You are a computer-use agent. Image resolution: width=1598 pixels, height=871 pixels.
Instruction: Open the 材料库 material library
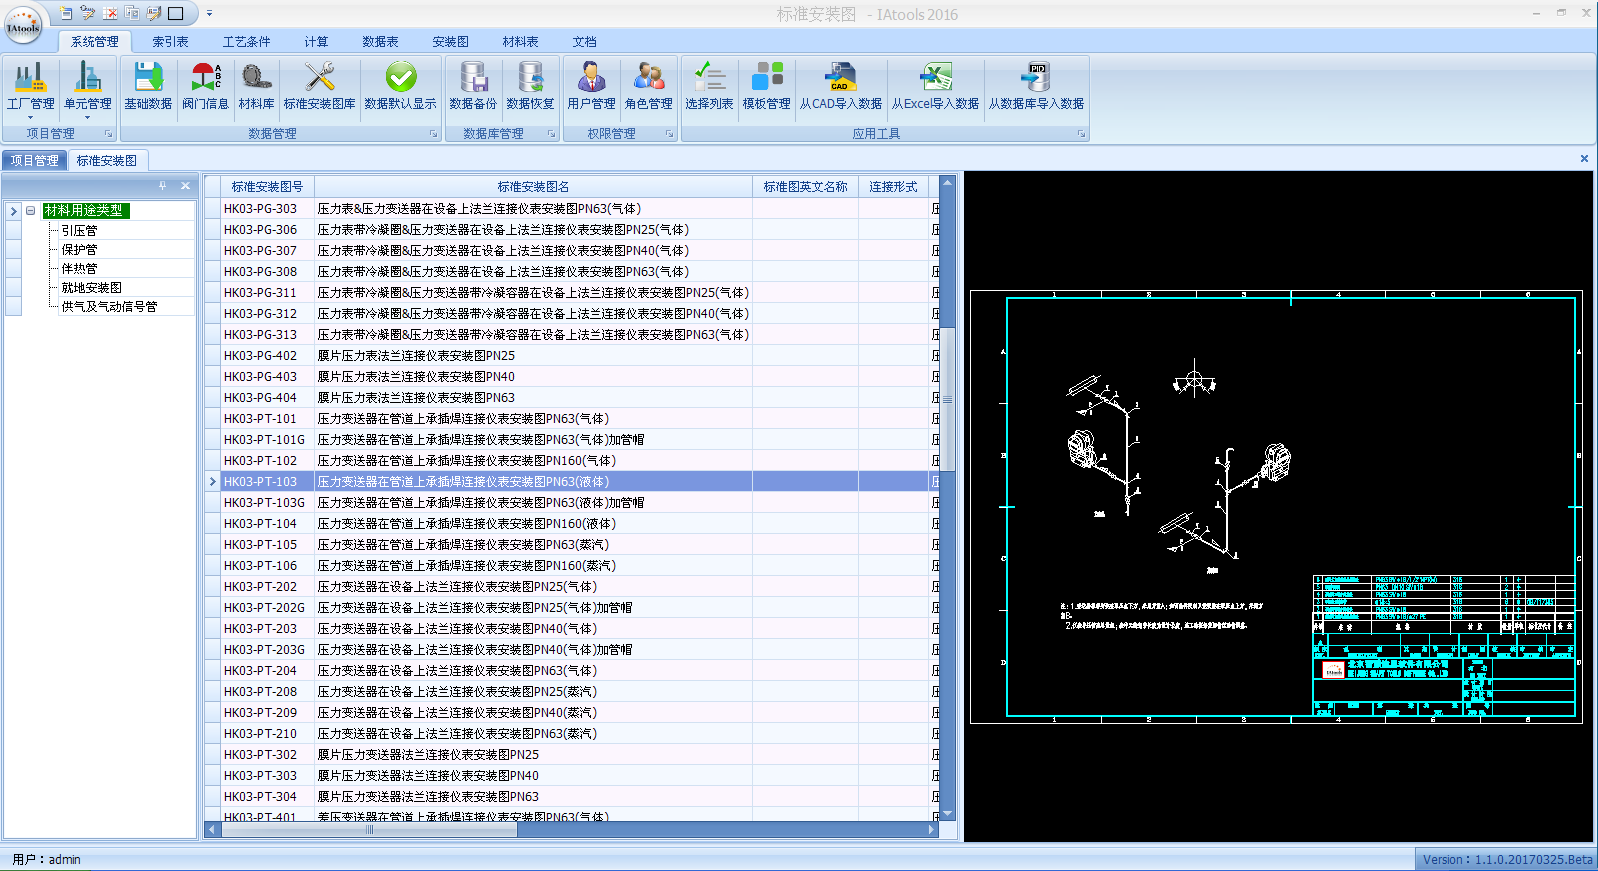[256, 86]
